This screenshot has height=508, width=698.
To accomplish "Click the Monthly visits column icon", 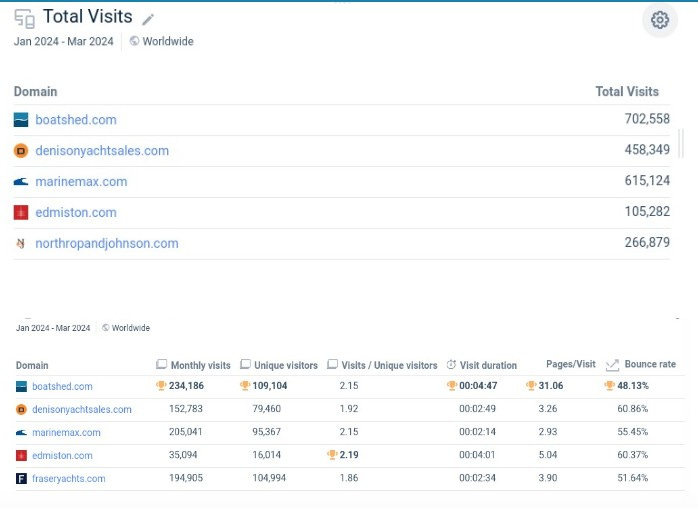I will [x=162, y=365].
